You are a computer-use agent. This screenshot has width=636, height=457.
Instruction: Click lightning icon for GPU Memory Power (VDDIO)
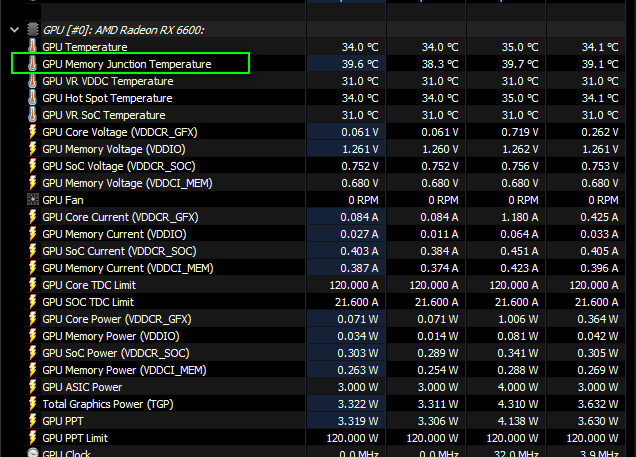32,336
